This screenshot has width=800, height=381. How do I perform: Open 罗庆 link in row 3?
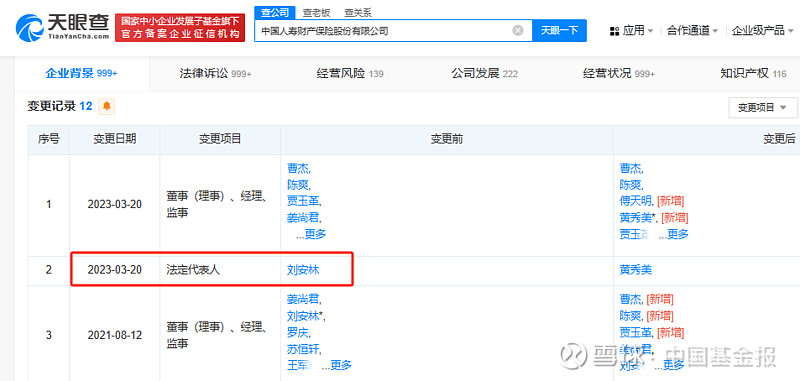(297, 333)
